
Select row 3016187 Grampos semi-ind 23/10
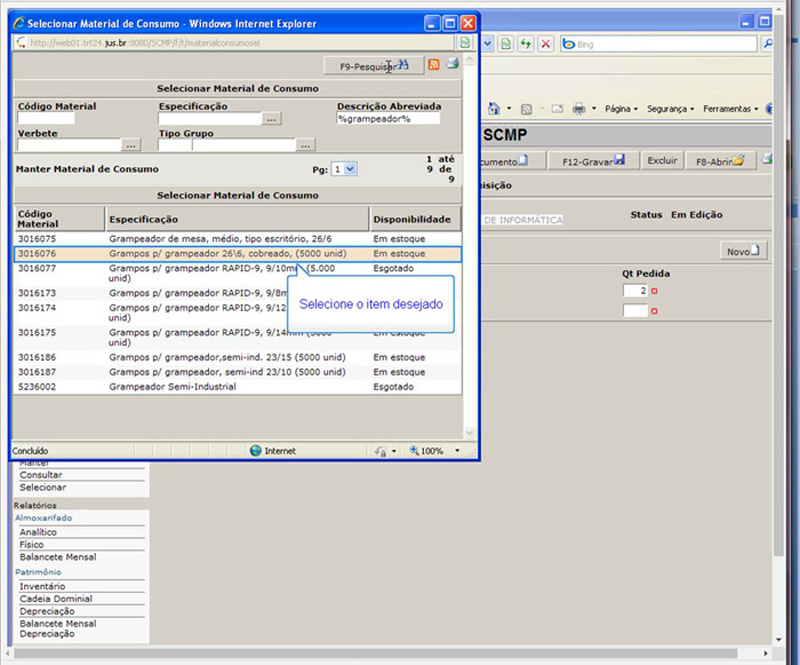[x=238, y=372]
